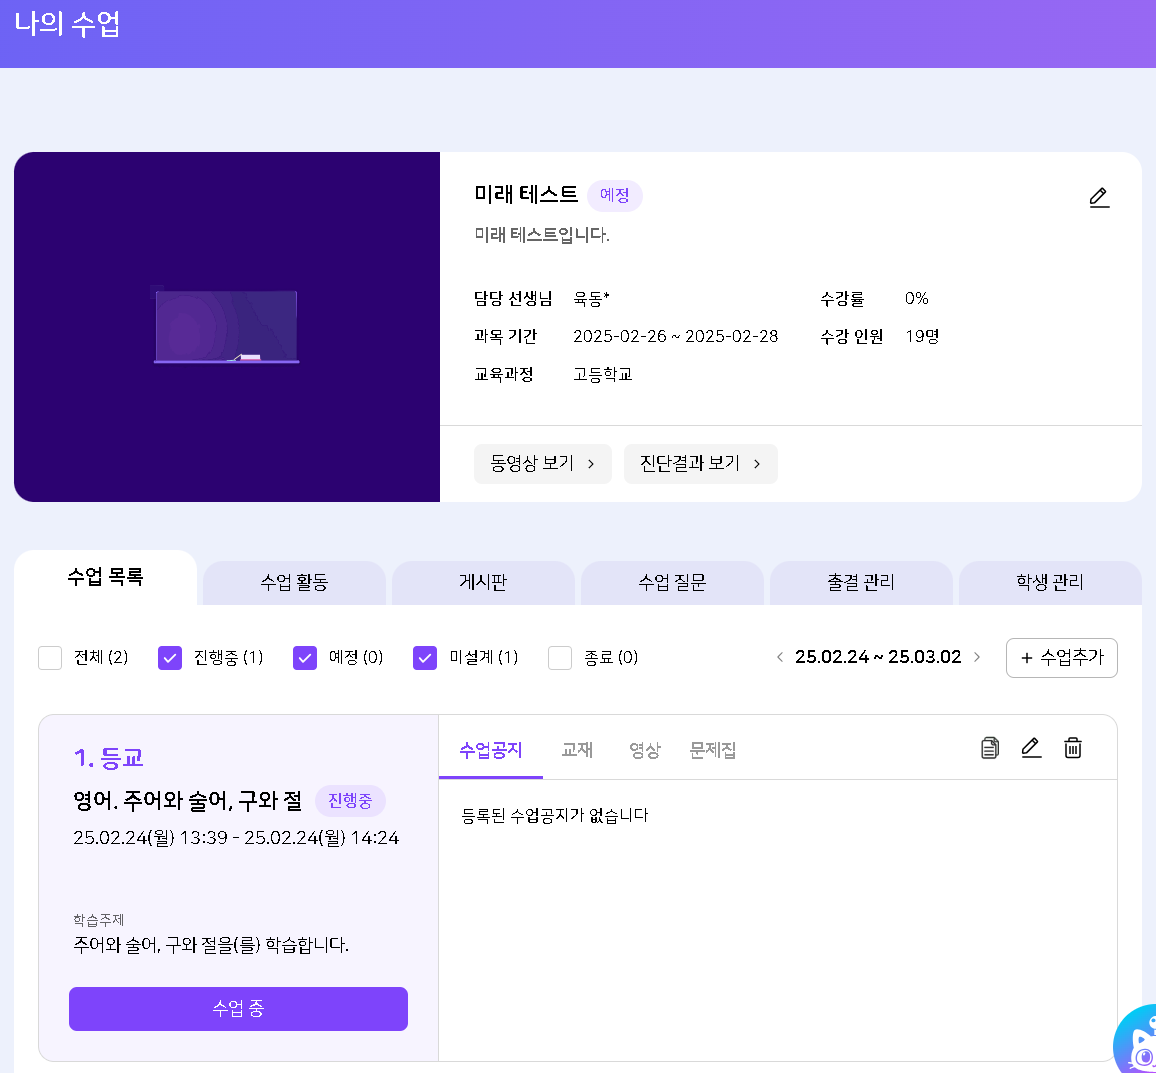Check the 전체 (2) checkbox
The width and height of the screenshot is (1156, 1073).
[50, 657]
